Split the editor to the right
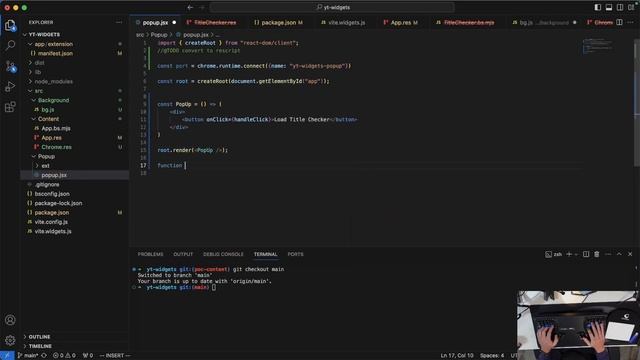This screenshot has width=640, height=360. tap(619, 22)
